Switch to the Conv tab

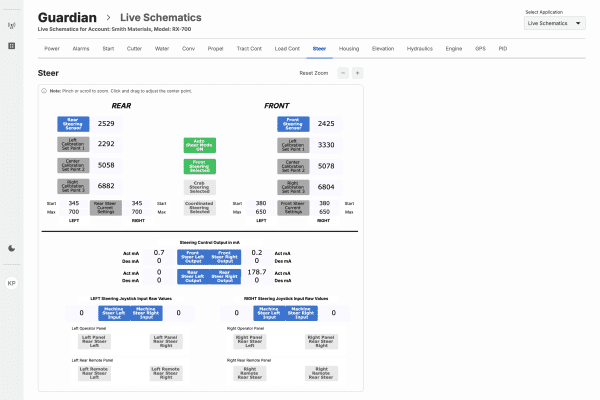pyautogui.click(x=188, y=49)
